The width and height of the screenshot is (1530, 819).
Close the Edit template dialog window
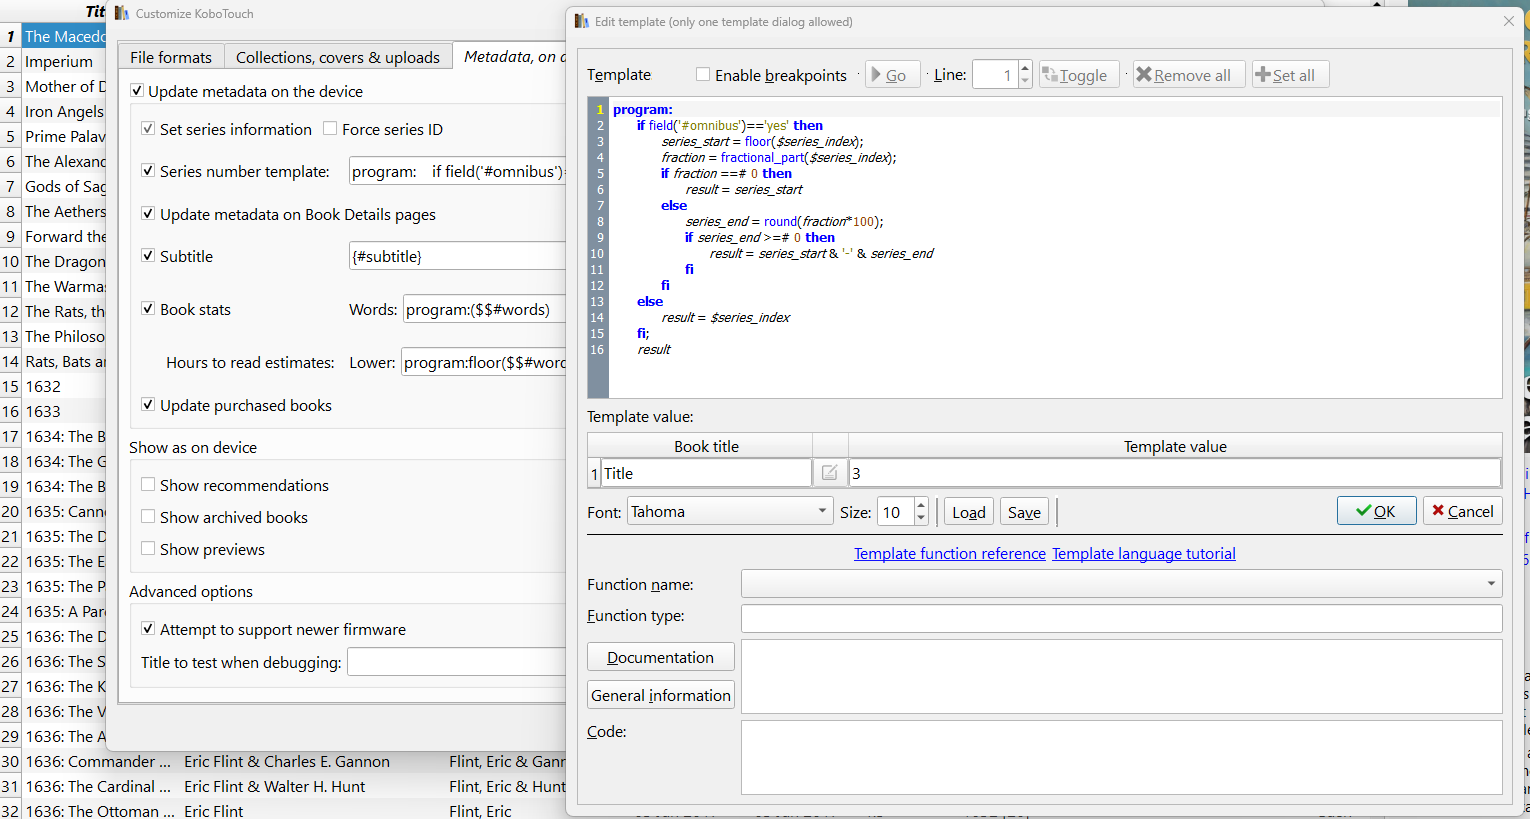[x=1508, y=21]
